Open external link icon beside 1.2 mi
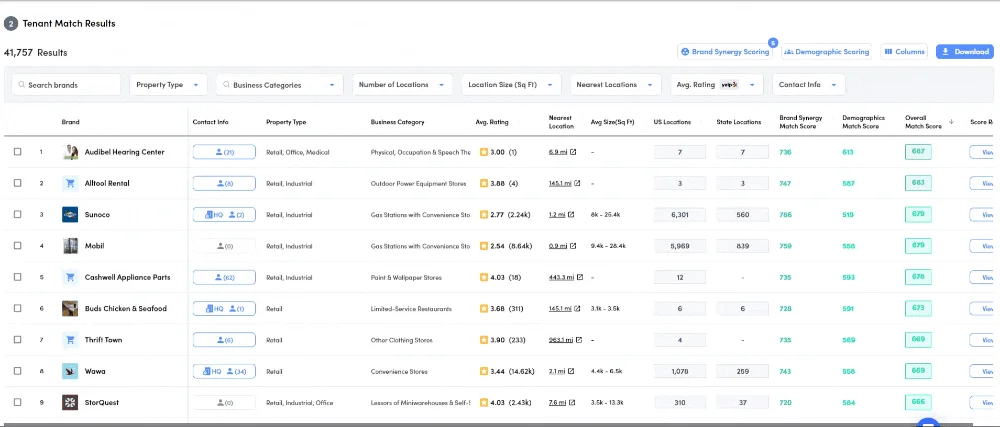This screenshot has height=427, width=1000. click(571, 215)
